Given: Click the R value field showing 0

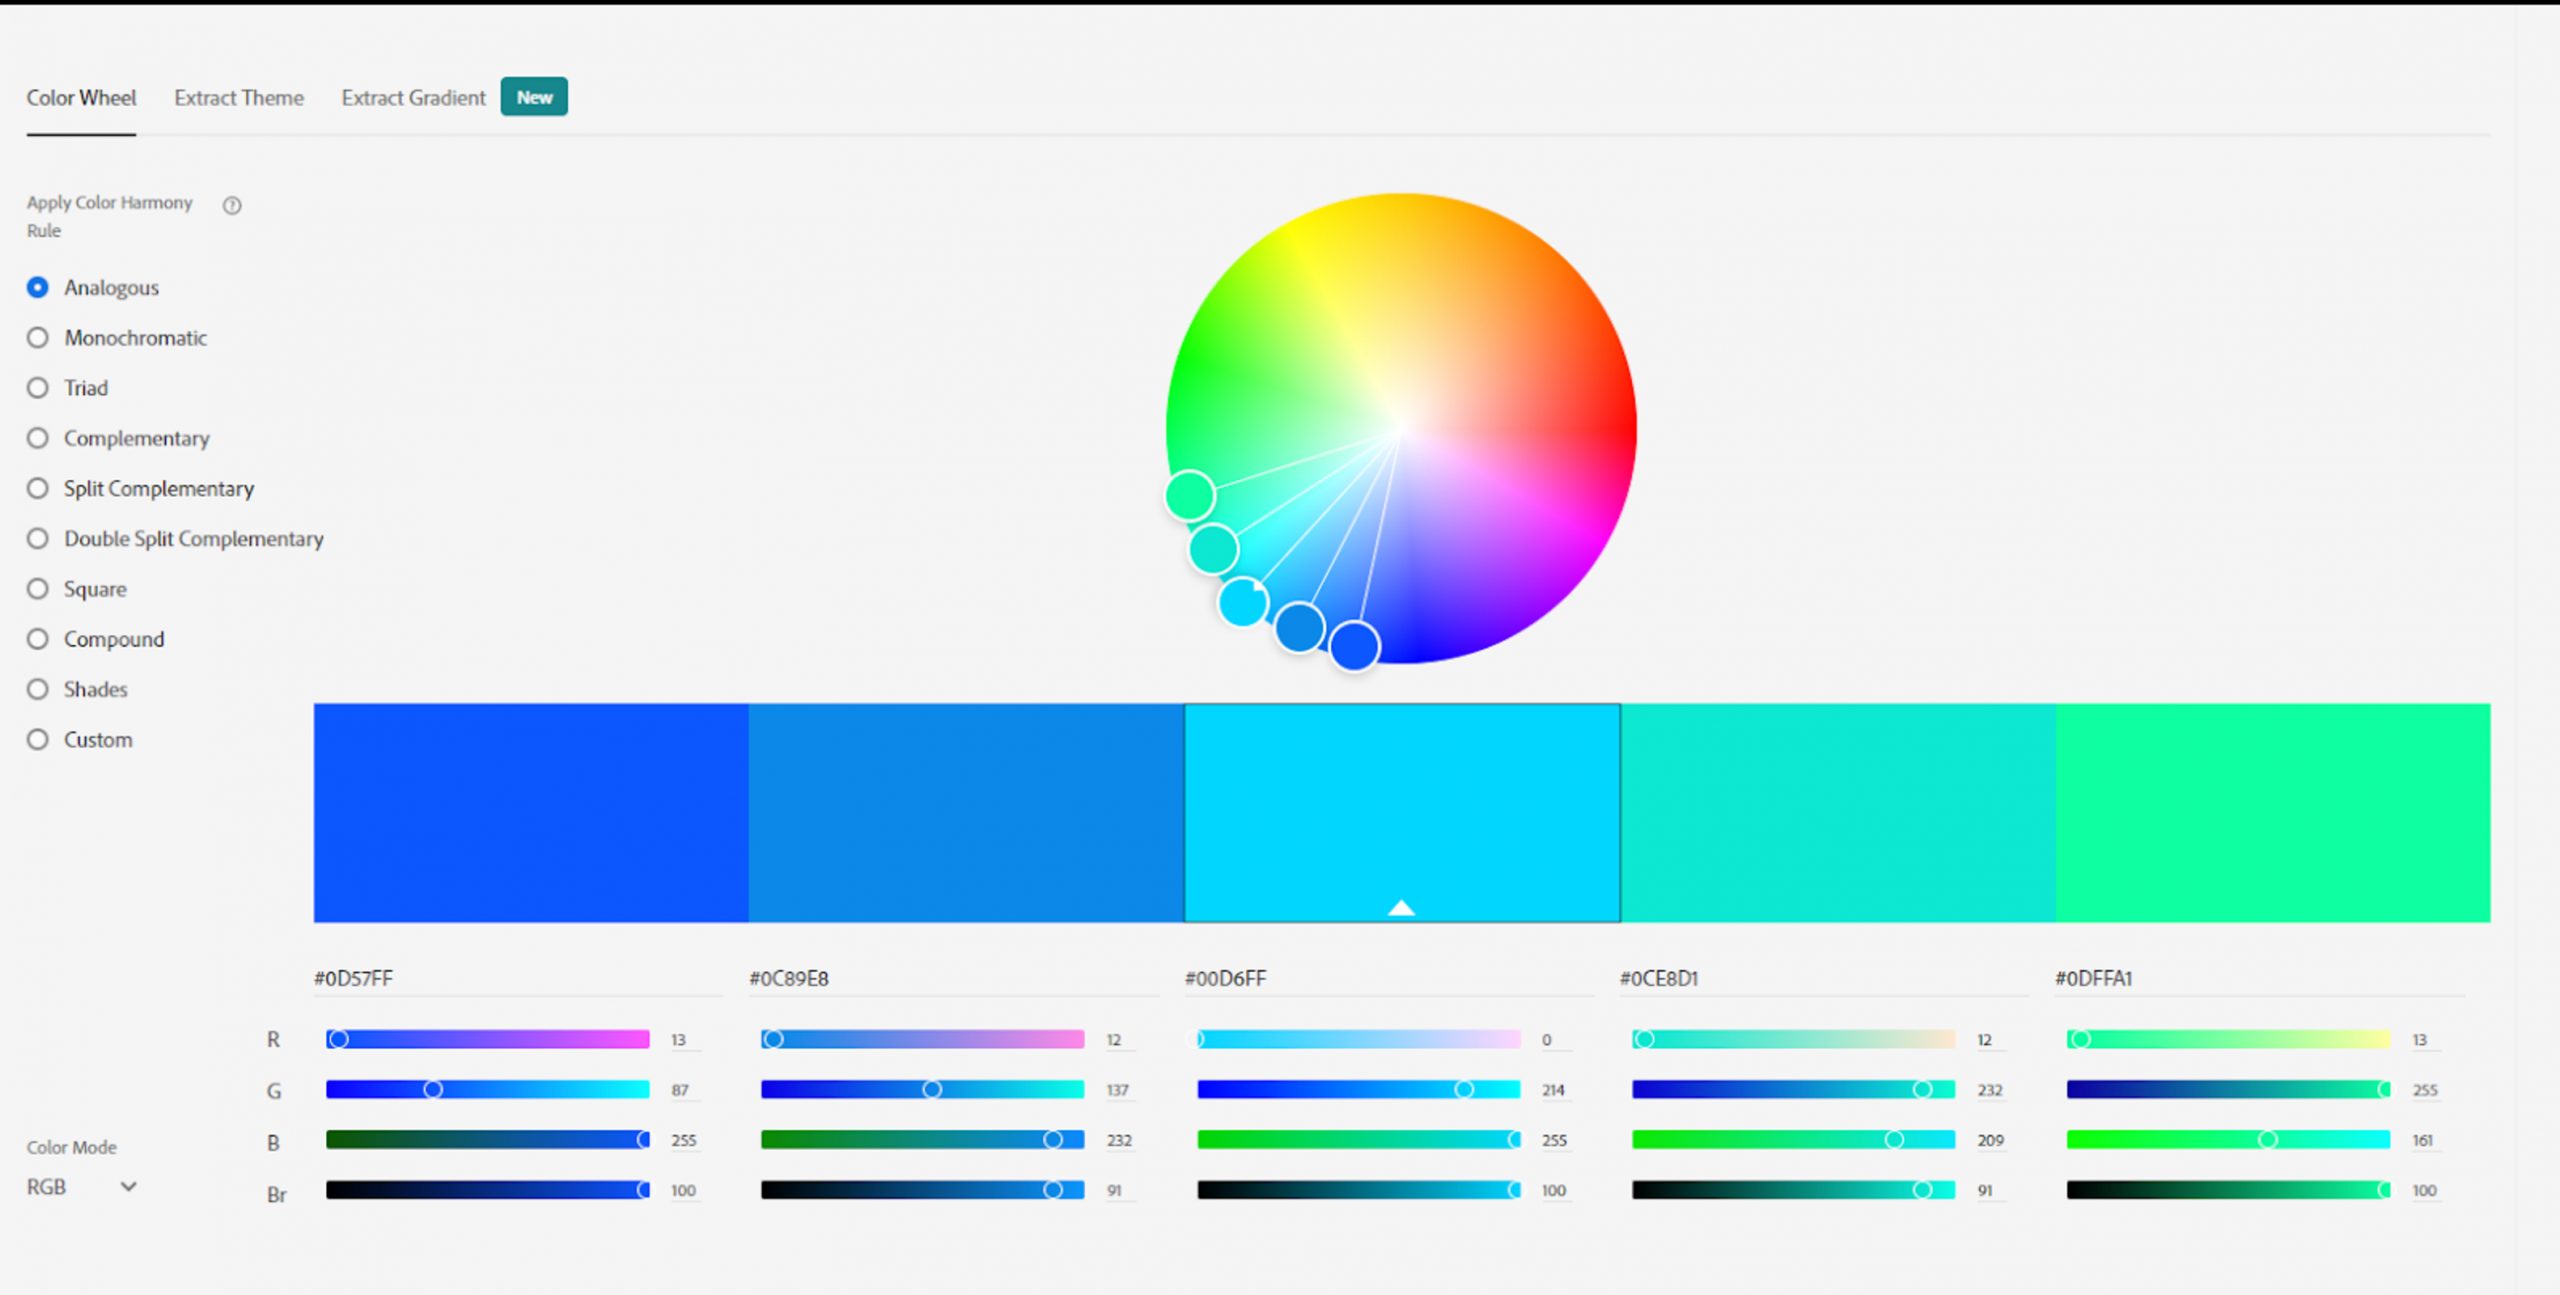Looking at the screenshot, I should (x=1547, y=1040).
